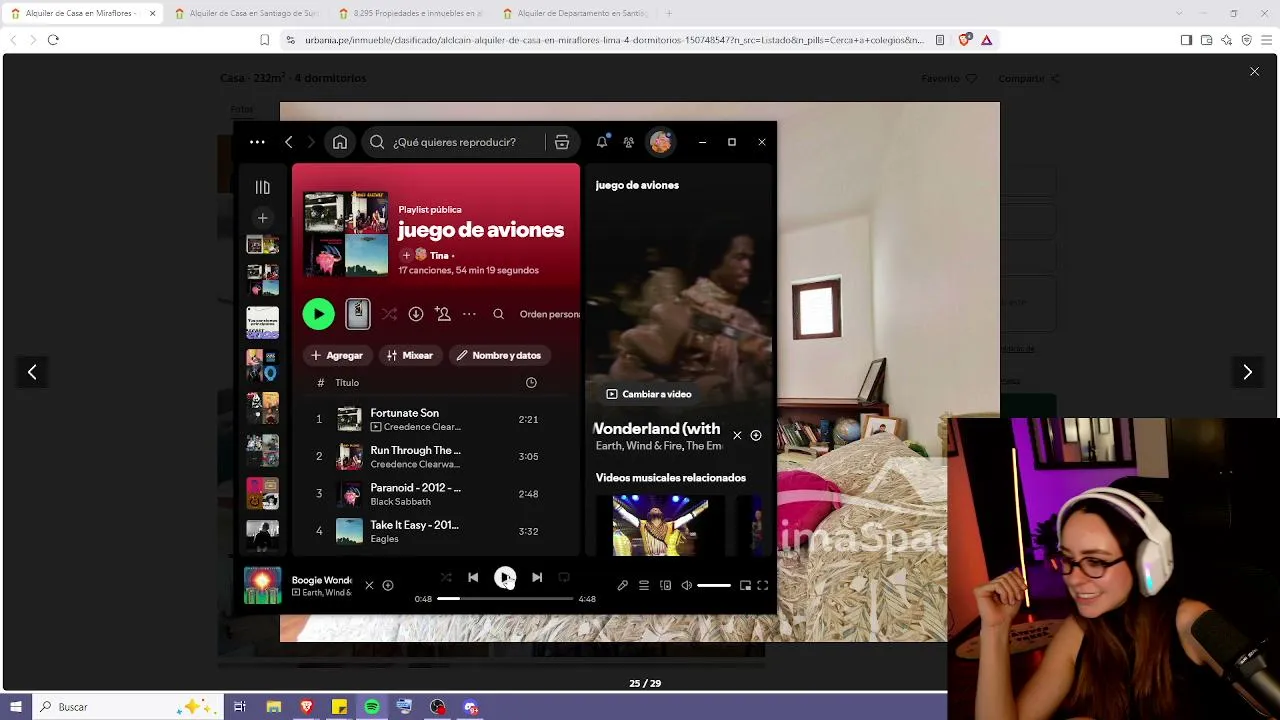Screen dimensions: 1280x720
Task: Reload the Urbania page
Action: [x=53, y=40]
